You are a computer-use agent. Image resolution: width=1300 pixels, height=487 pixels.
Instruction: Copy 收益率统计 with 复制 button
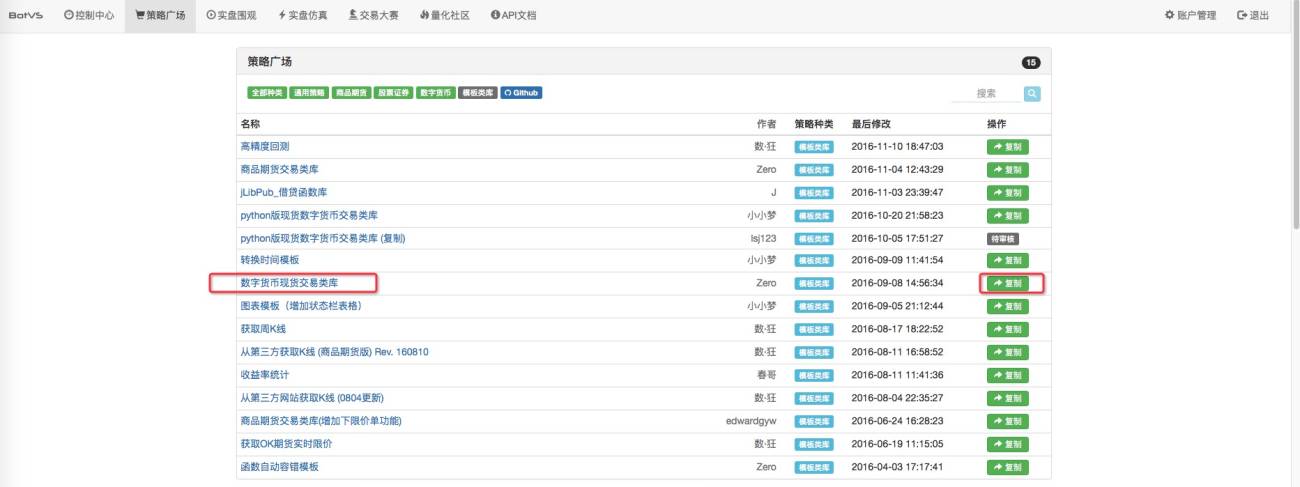pos(1007,376)
